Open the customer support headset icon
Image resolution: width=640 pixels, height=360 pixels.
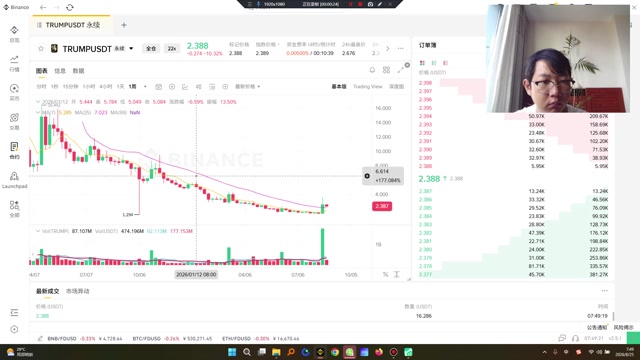pos(575,338)
